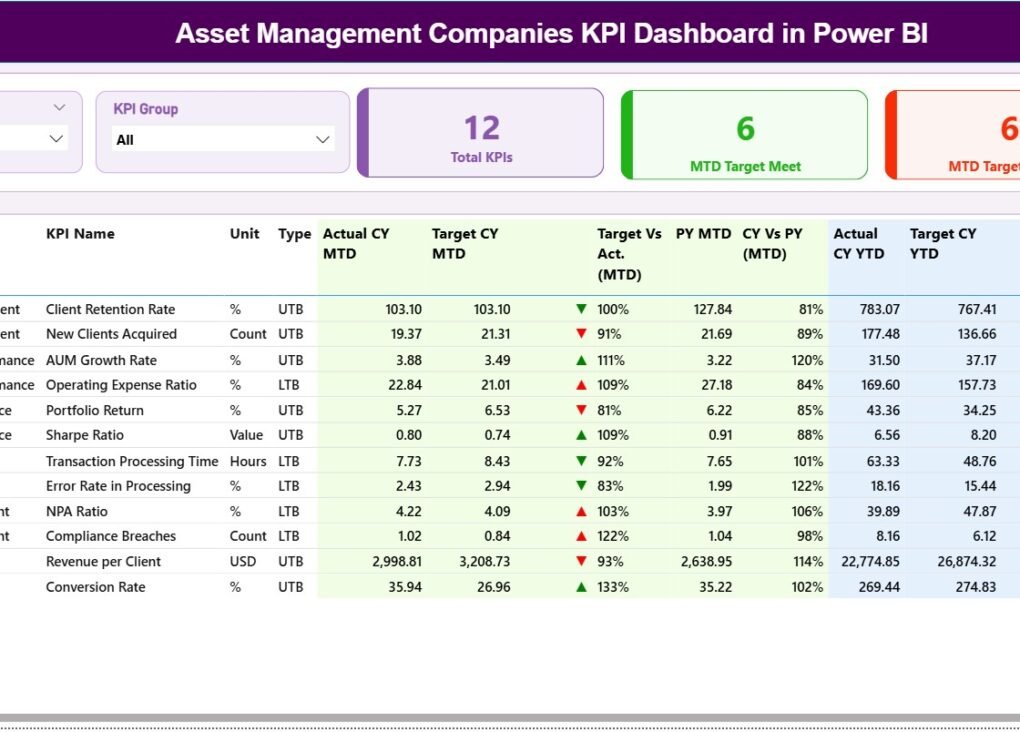Click the 2,638.95 PY MTD value
This screenshot has width=1020, height=732.
coord(706,561)
